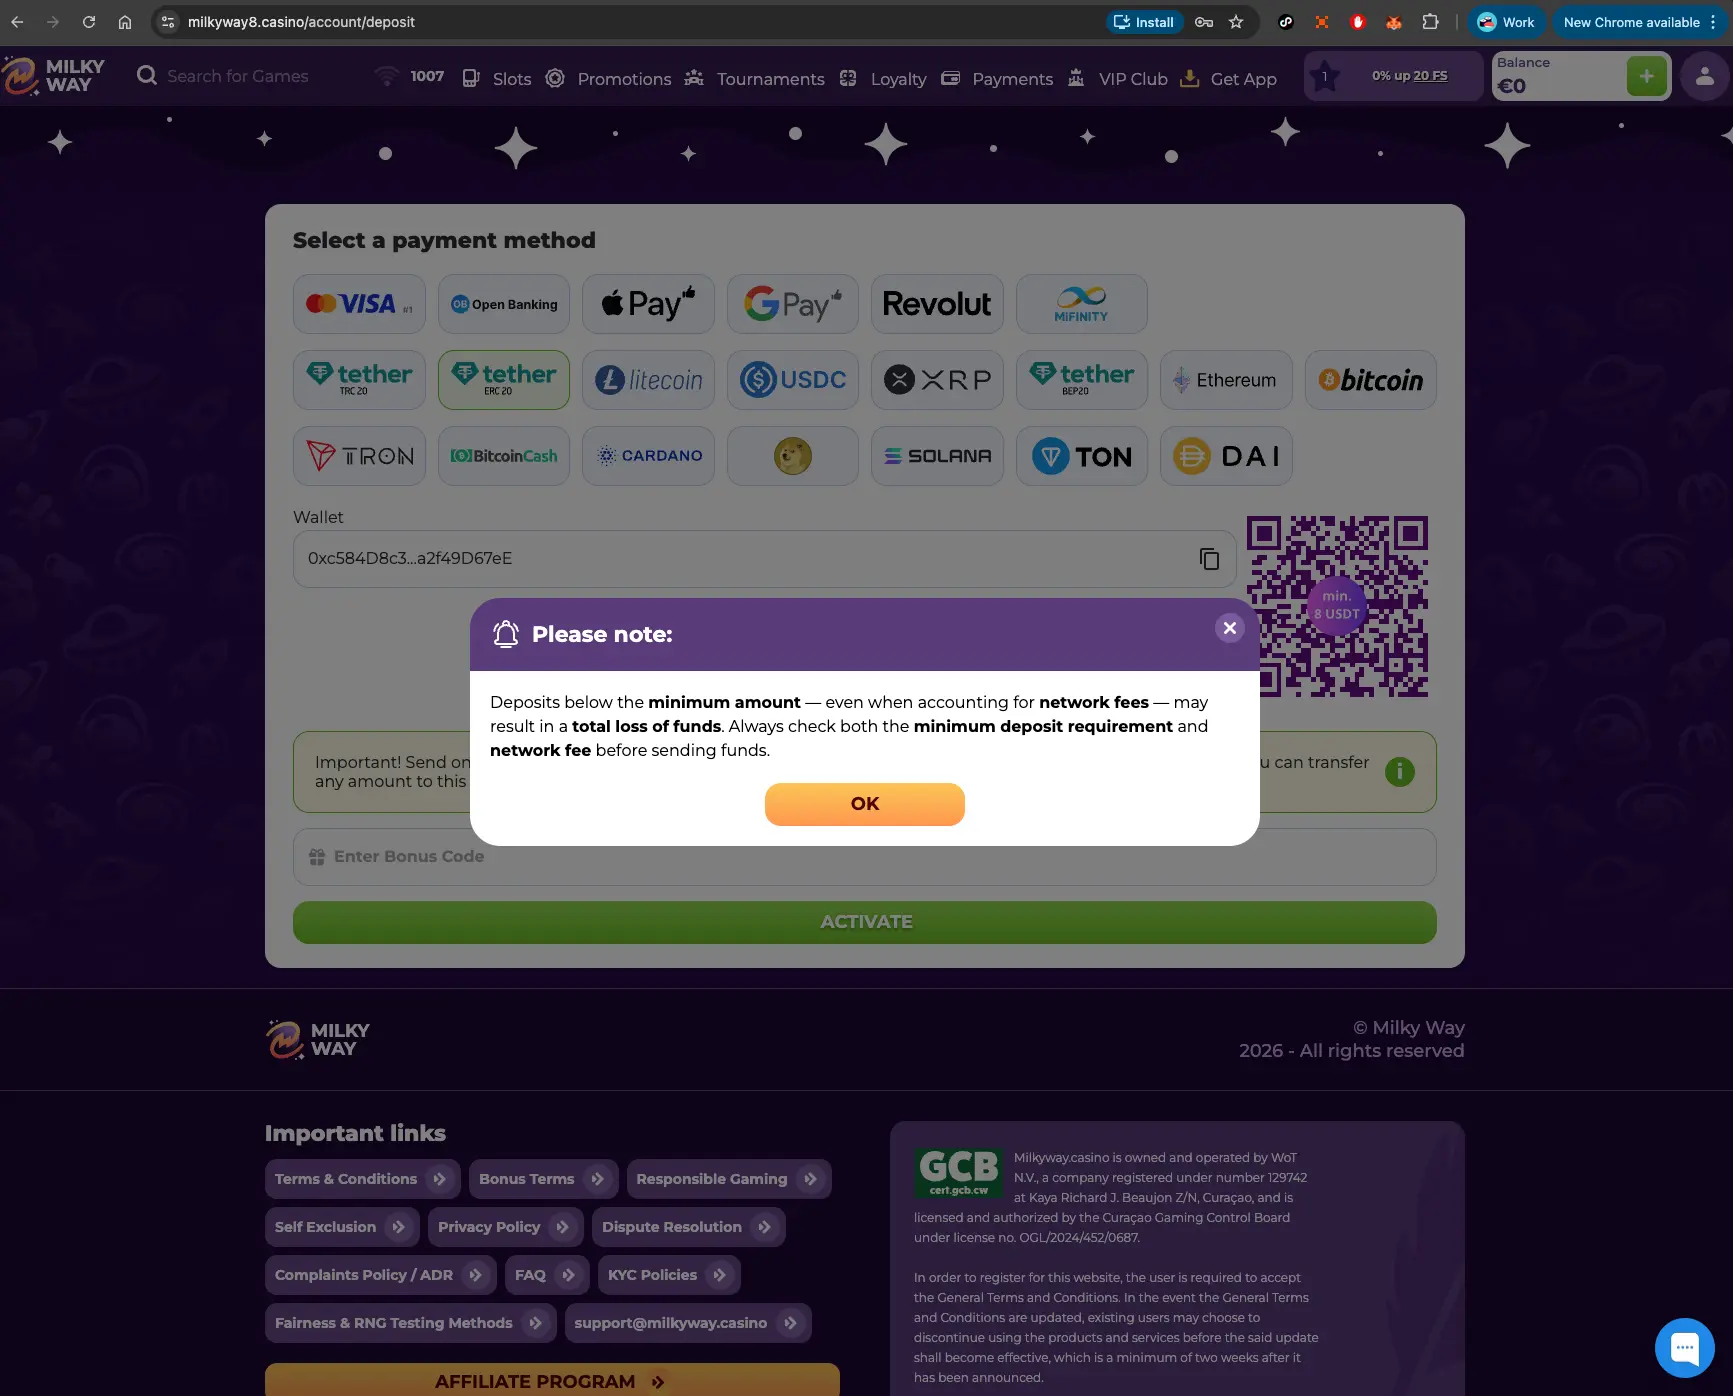
Task: Reload the page in Chrome
Action: coord(89,22)
